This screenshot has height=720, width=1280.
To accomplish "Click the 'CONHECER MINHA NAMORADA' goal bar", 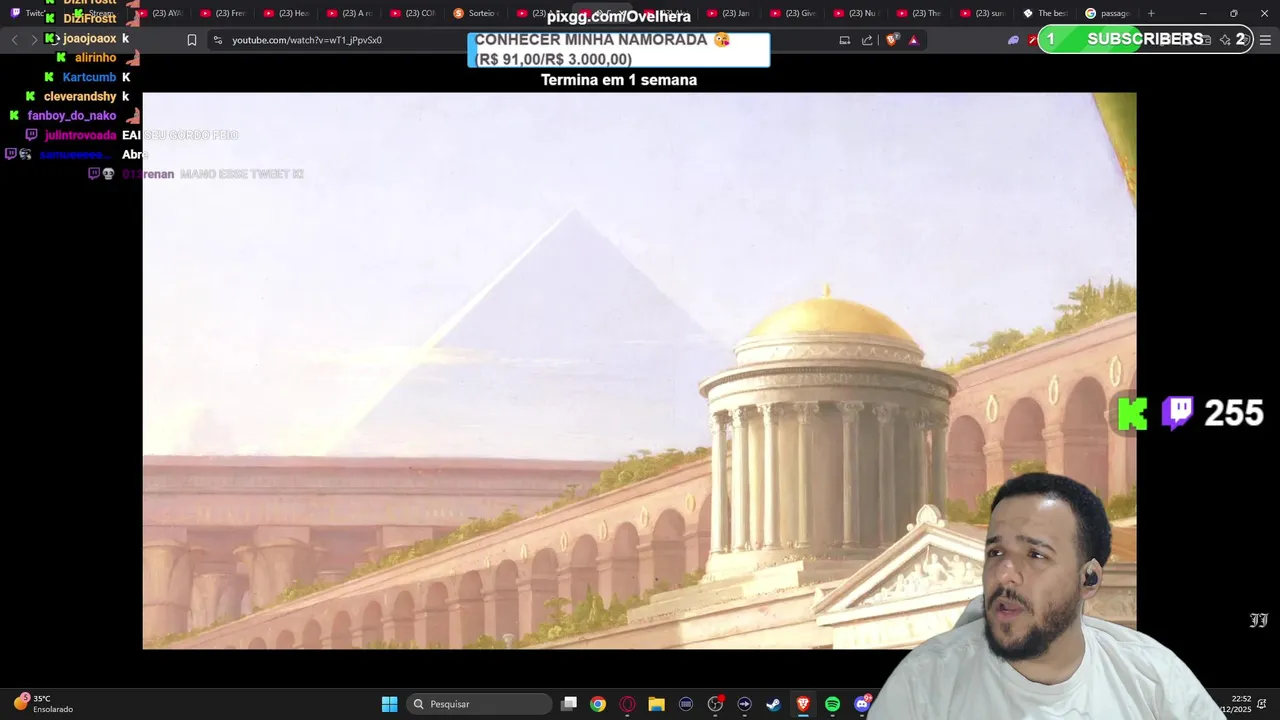I will point(619,50).
